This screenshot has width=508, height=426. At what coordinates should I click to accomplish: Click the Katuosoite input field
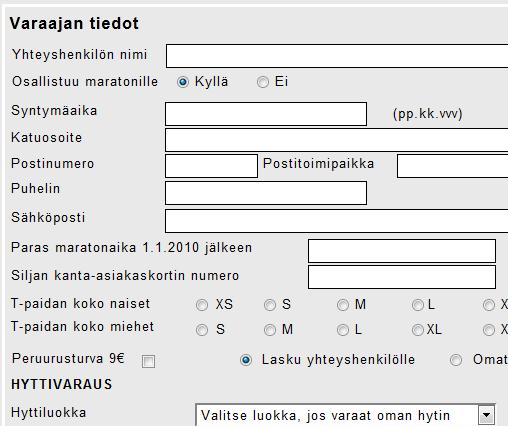337,140
